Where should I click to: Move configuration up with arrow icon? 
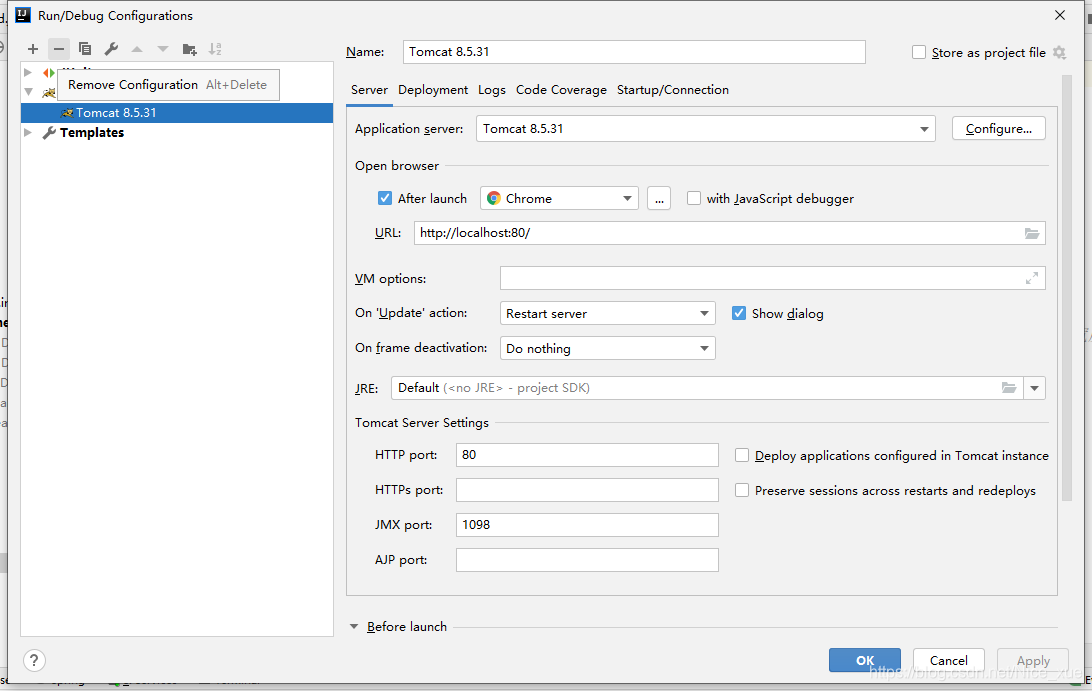137,49
